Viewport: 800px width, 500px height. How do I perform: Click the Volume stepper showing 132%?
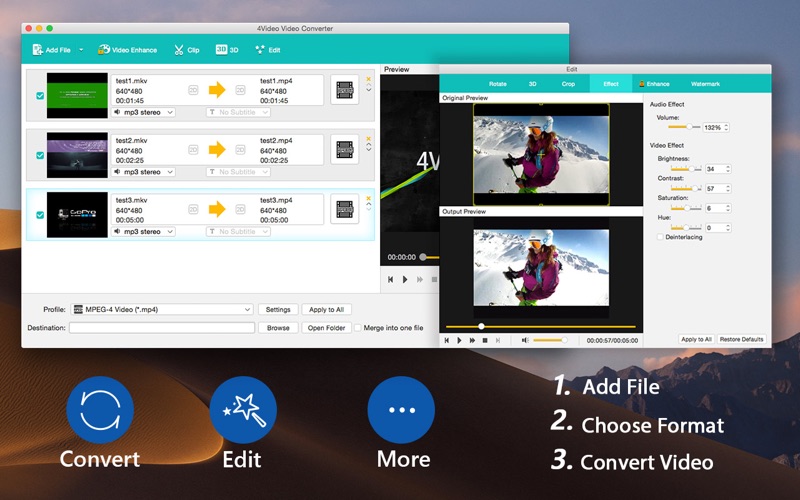(x=716, y=127)
